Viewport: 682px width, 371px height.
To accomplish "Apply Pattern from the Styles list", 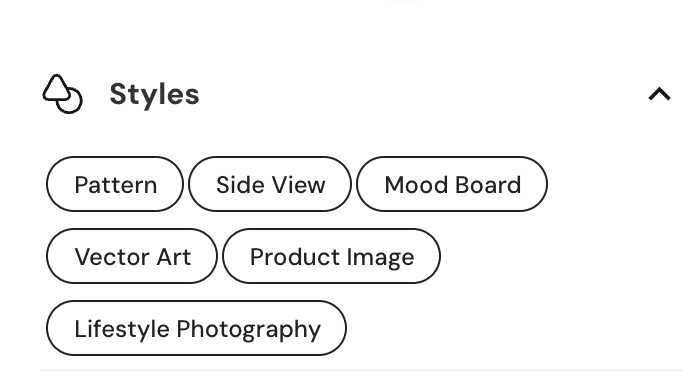I will click(x=115, y=184).
